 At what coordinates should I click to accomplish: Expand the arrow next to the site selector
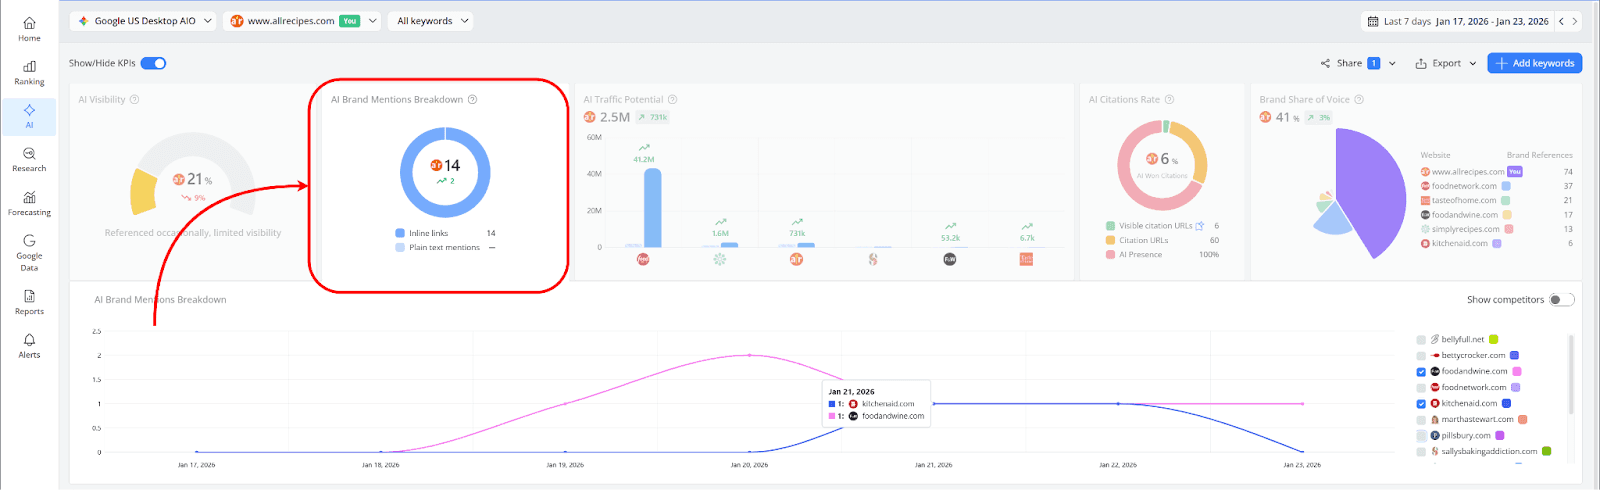click(x=373, y=21)
